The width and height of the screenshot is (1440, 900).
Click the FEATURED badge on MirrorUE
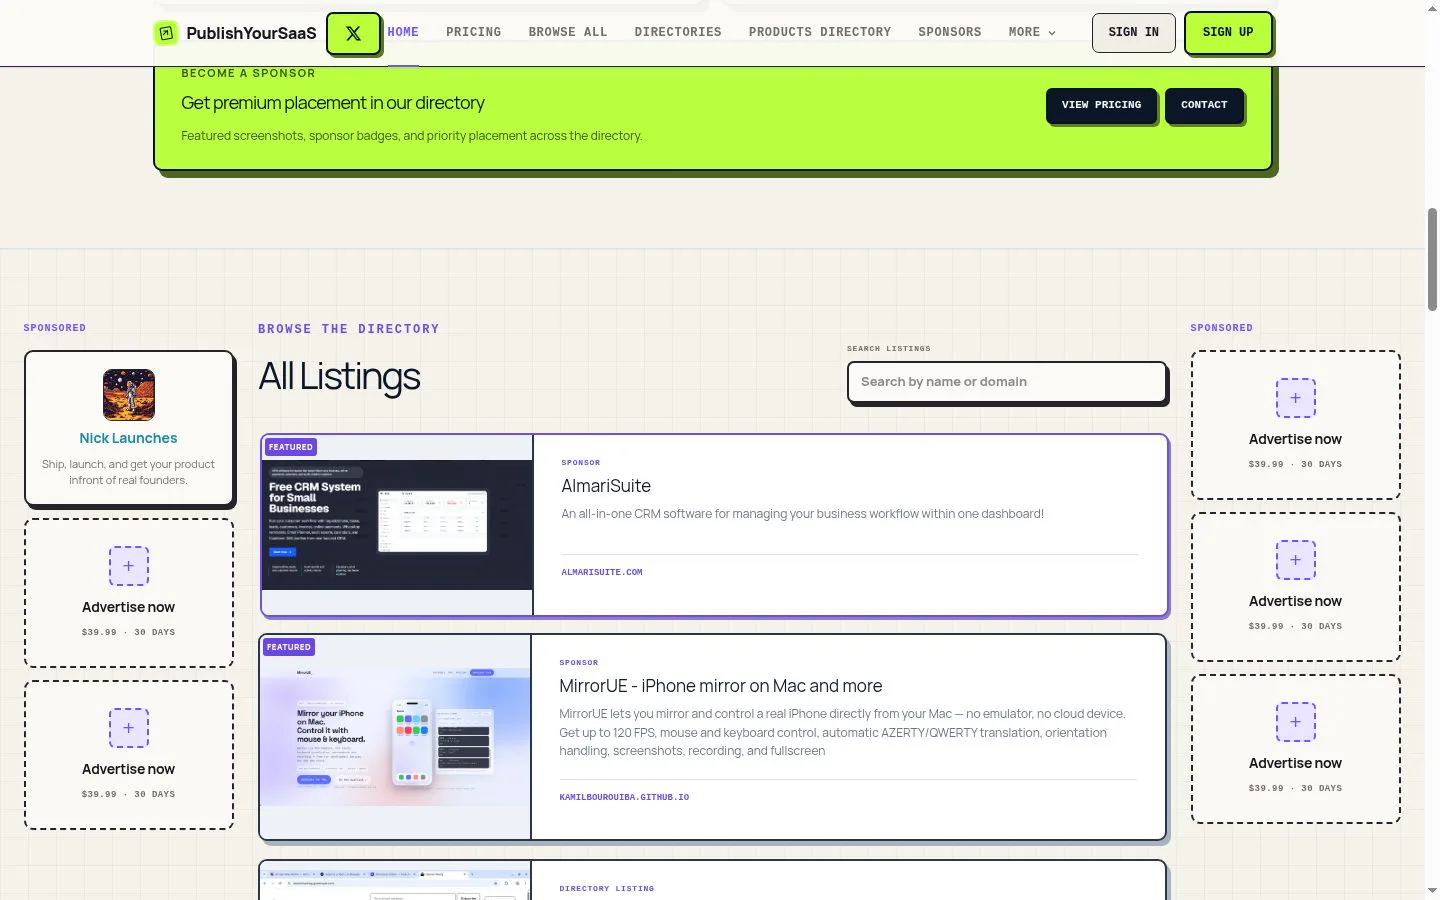pyautogui.click(x=289, y=647)
